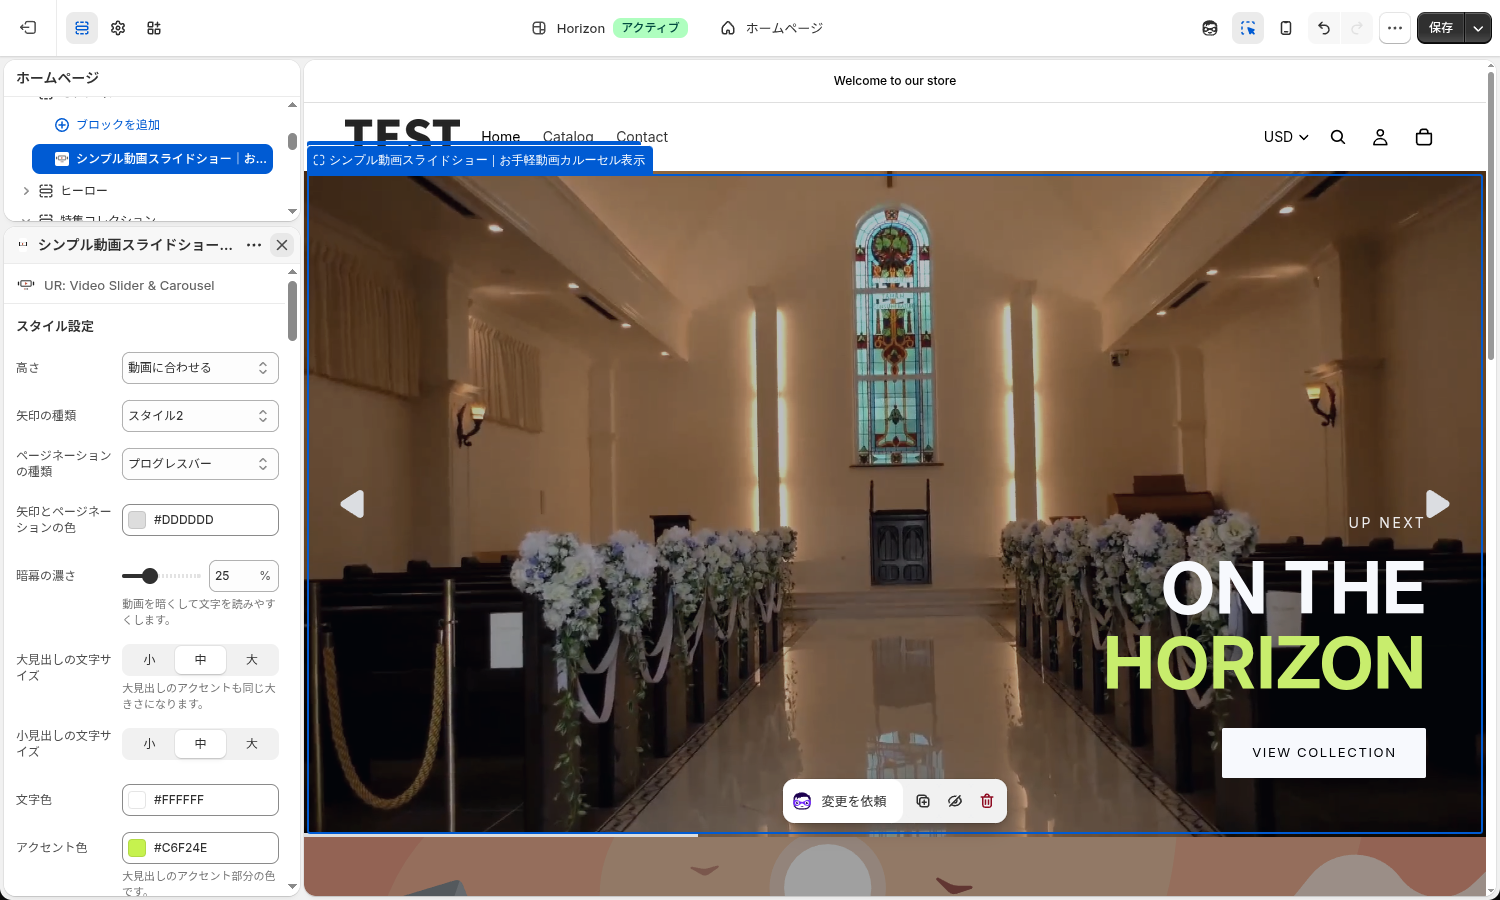Open theme settings gear icon
This screenshot has height=900, width=1500.
tap(118, 28)
